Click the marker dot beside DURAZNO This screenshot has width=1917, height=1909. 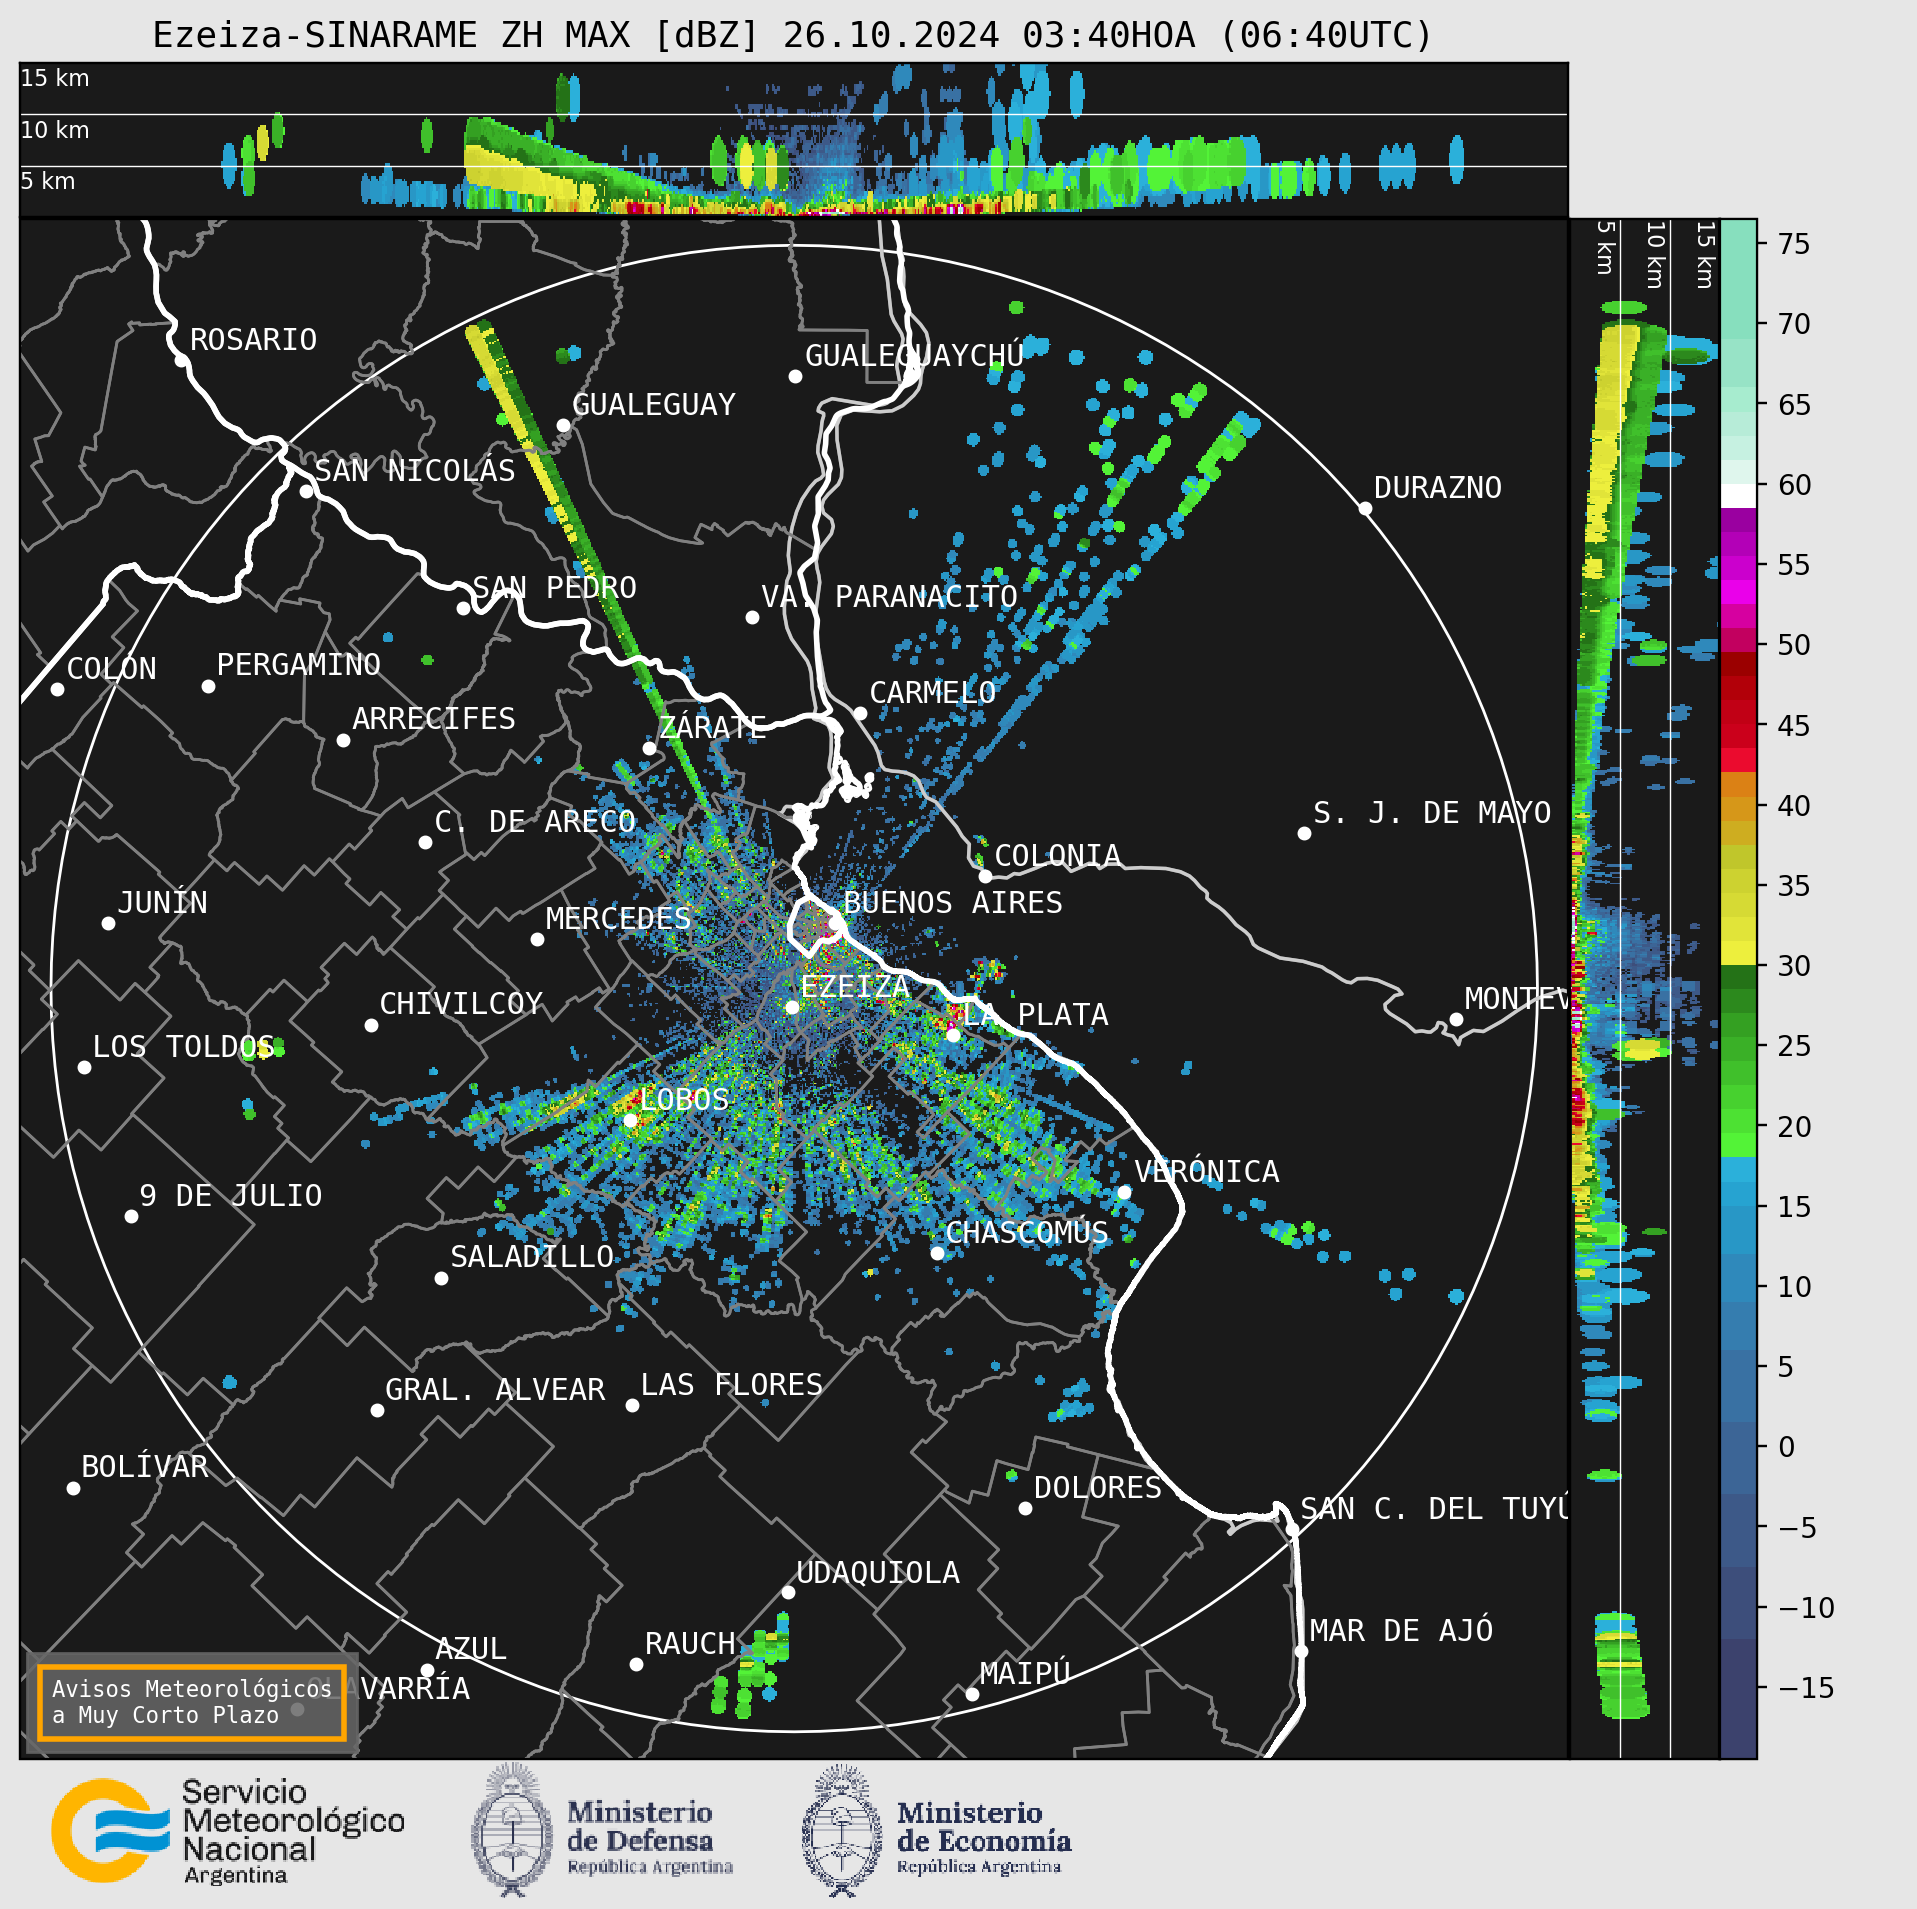1365,508
